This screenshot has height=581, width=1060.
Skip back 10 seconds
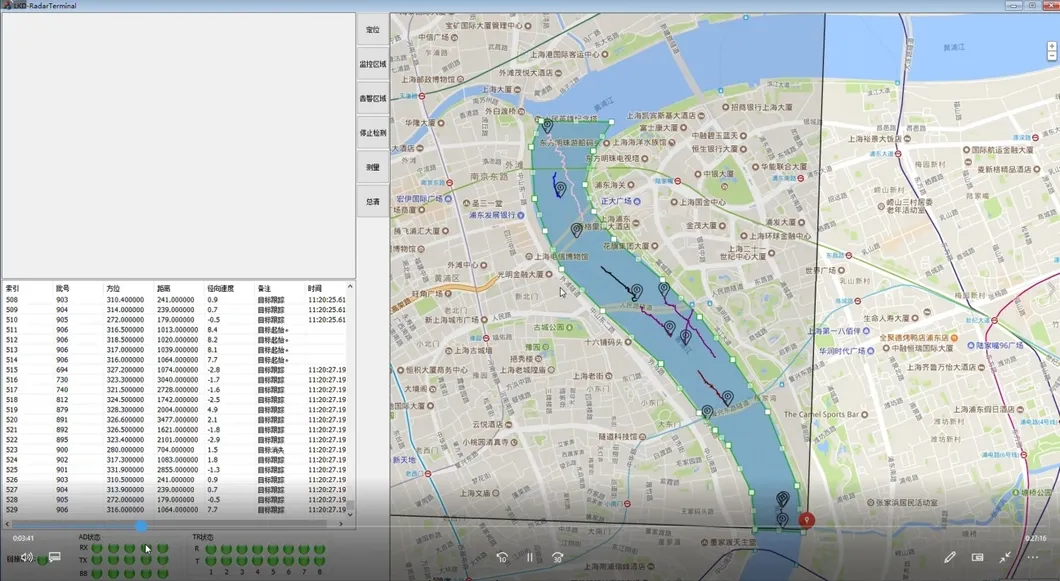502,557
